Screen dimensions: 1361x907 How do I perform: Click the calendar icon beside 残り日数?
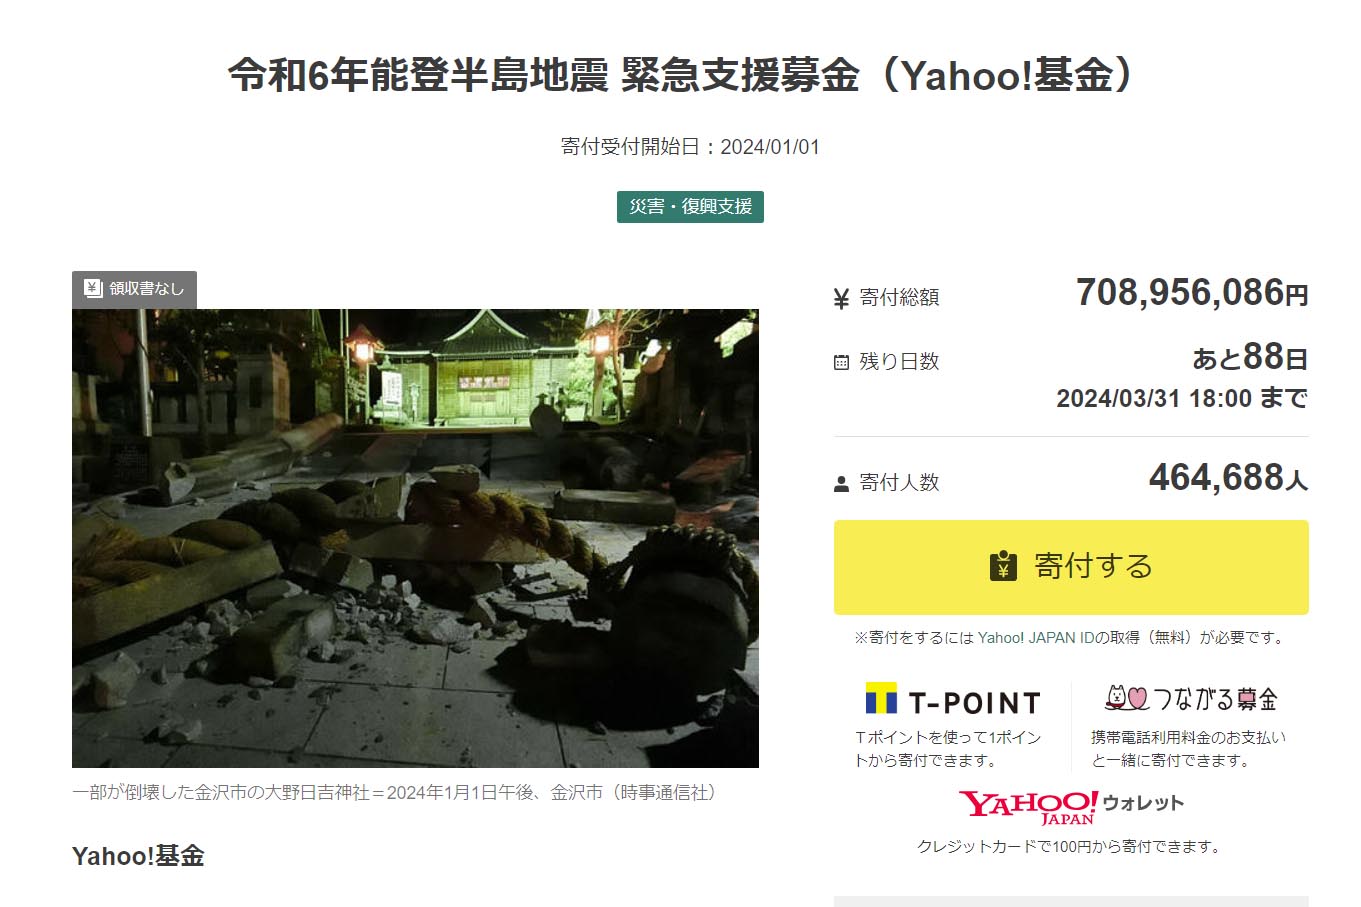(x=841, y=362)
